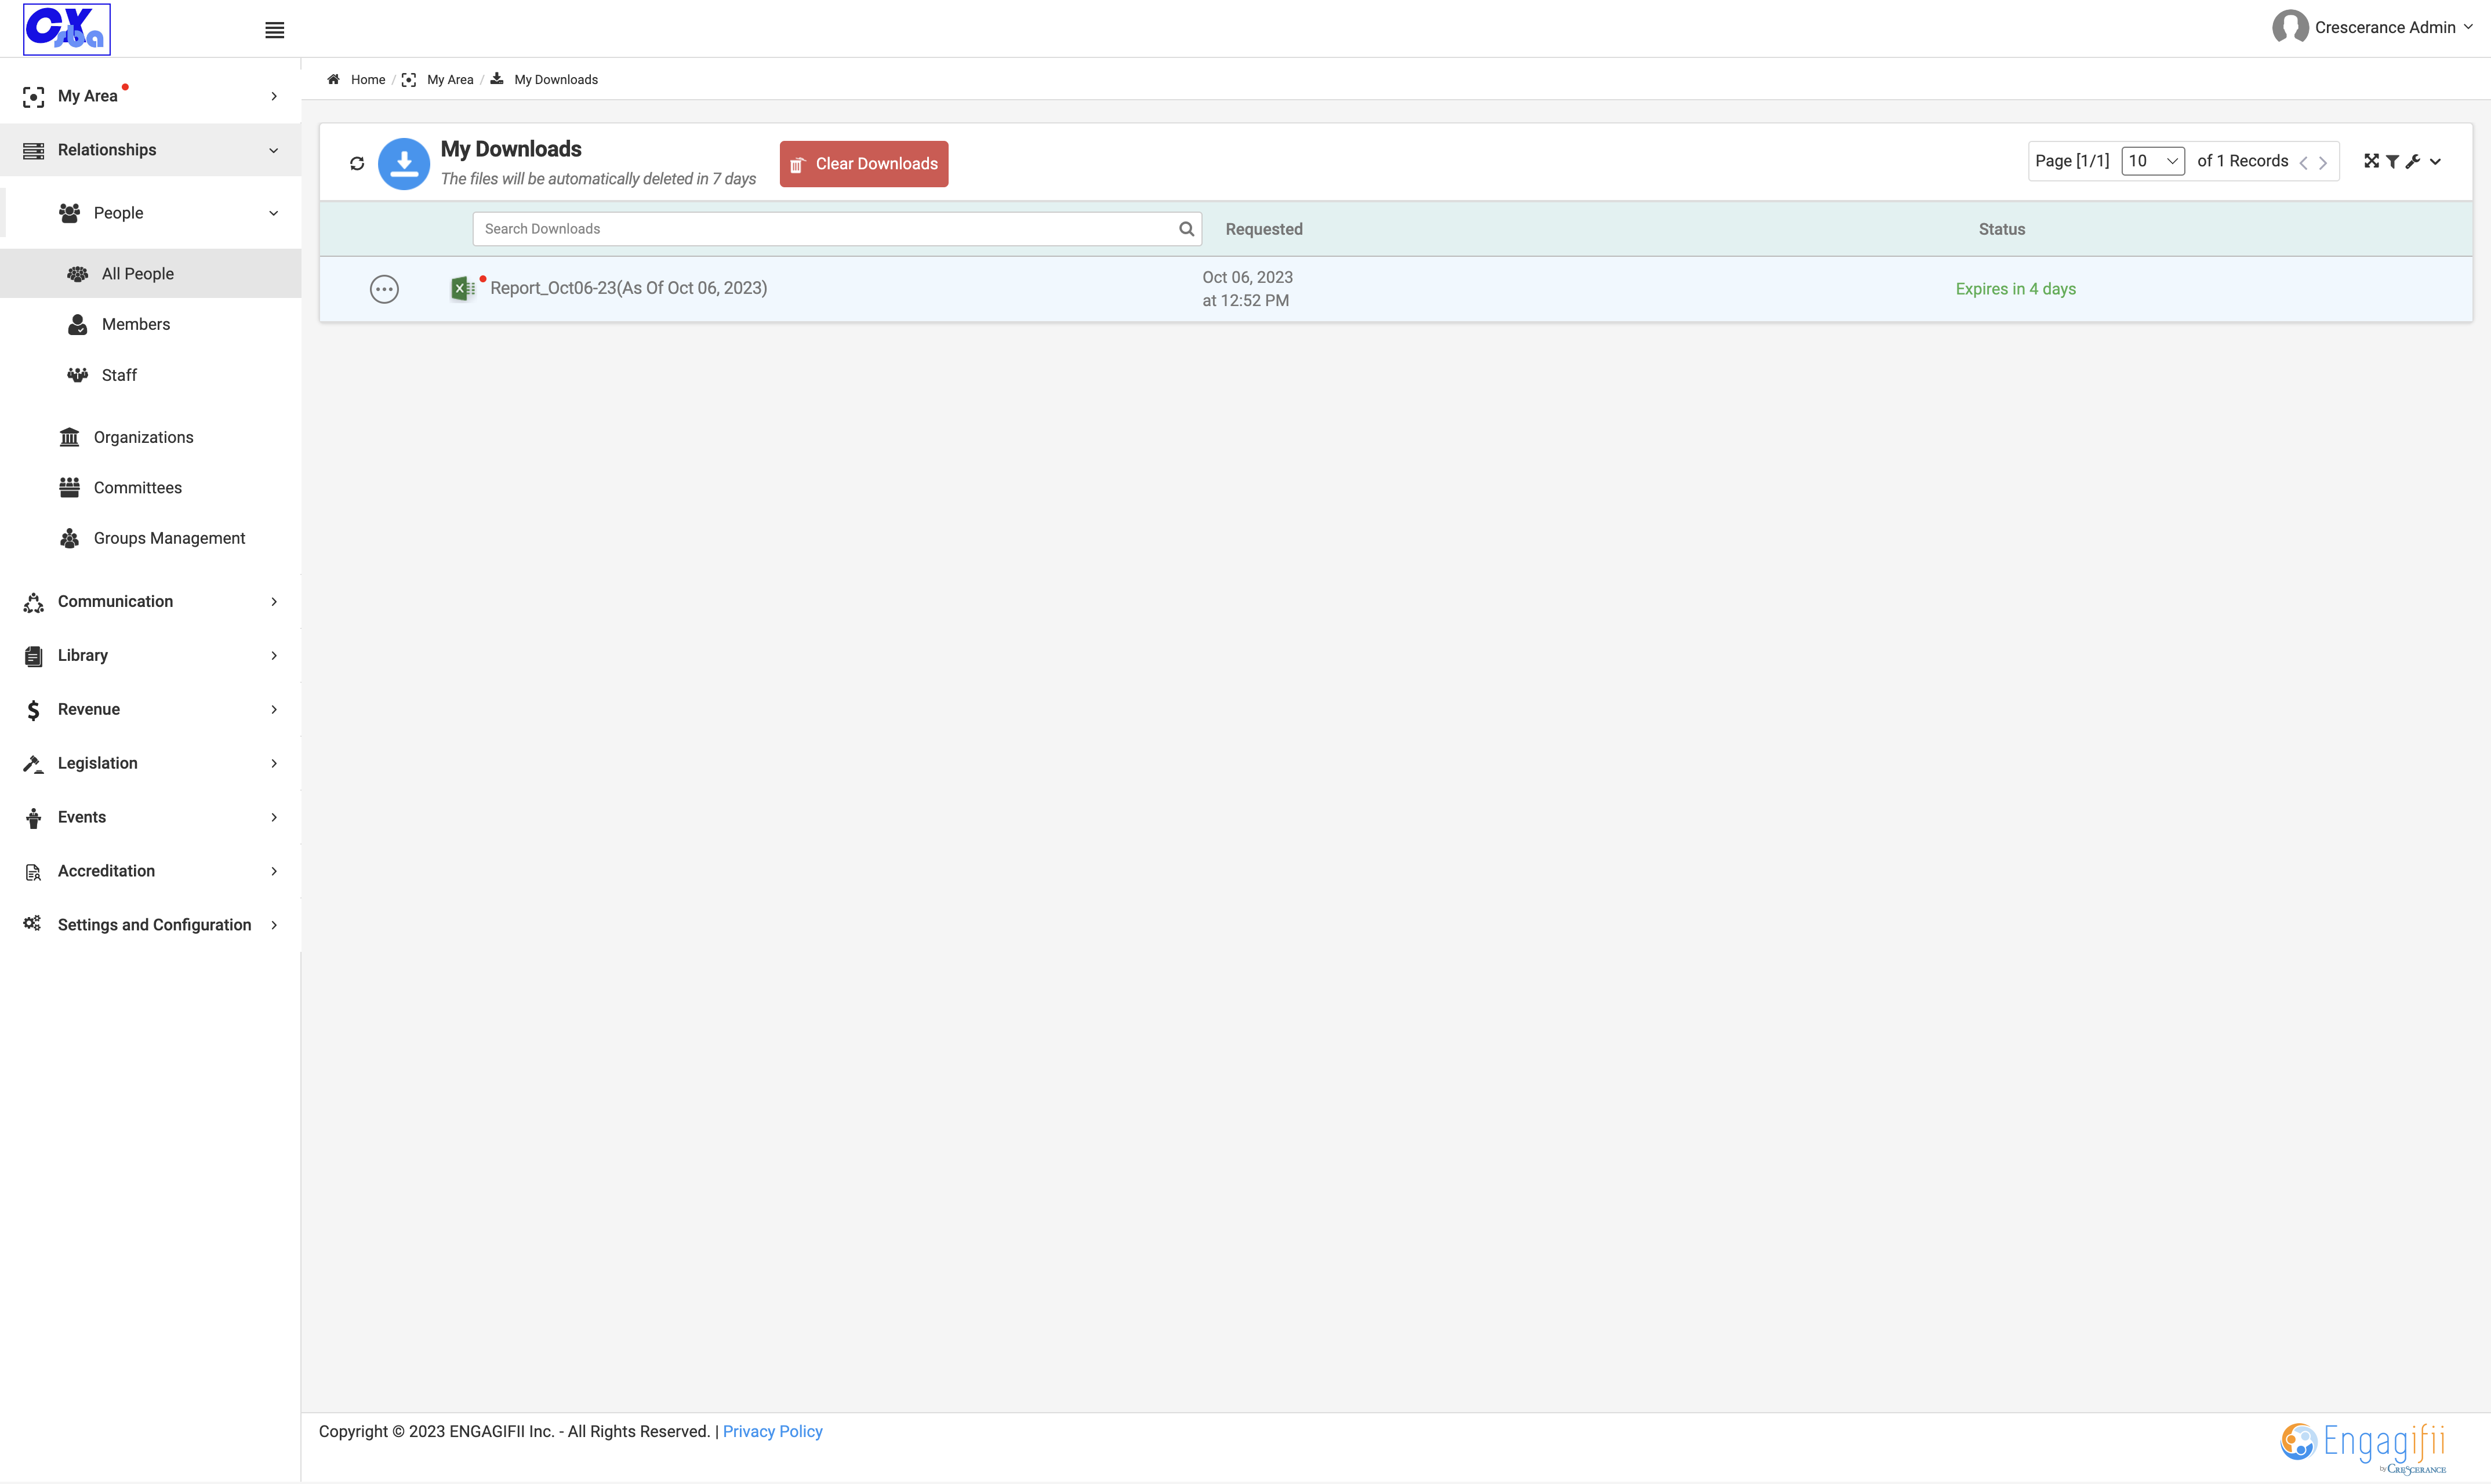Toggle the hamburger sidebar menu
Image resolution: width=2491 pixels, height=1484 pixels.
pos(274,30)
